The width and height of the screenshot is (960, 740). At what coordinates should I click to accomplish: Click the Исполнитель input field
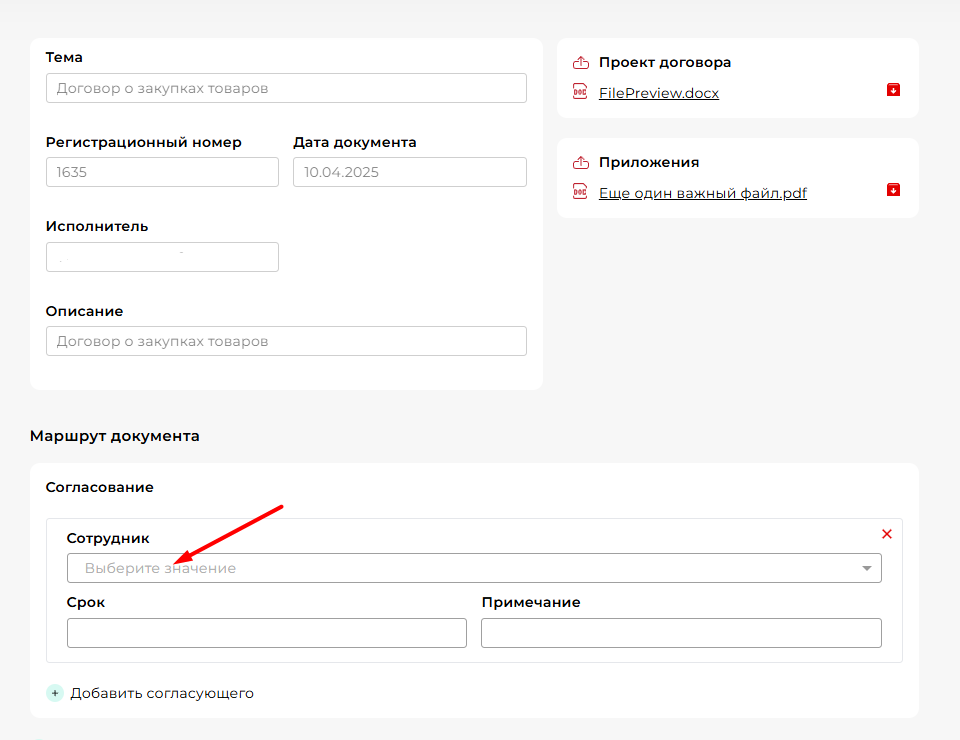tap(162, 257)
